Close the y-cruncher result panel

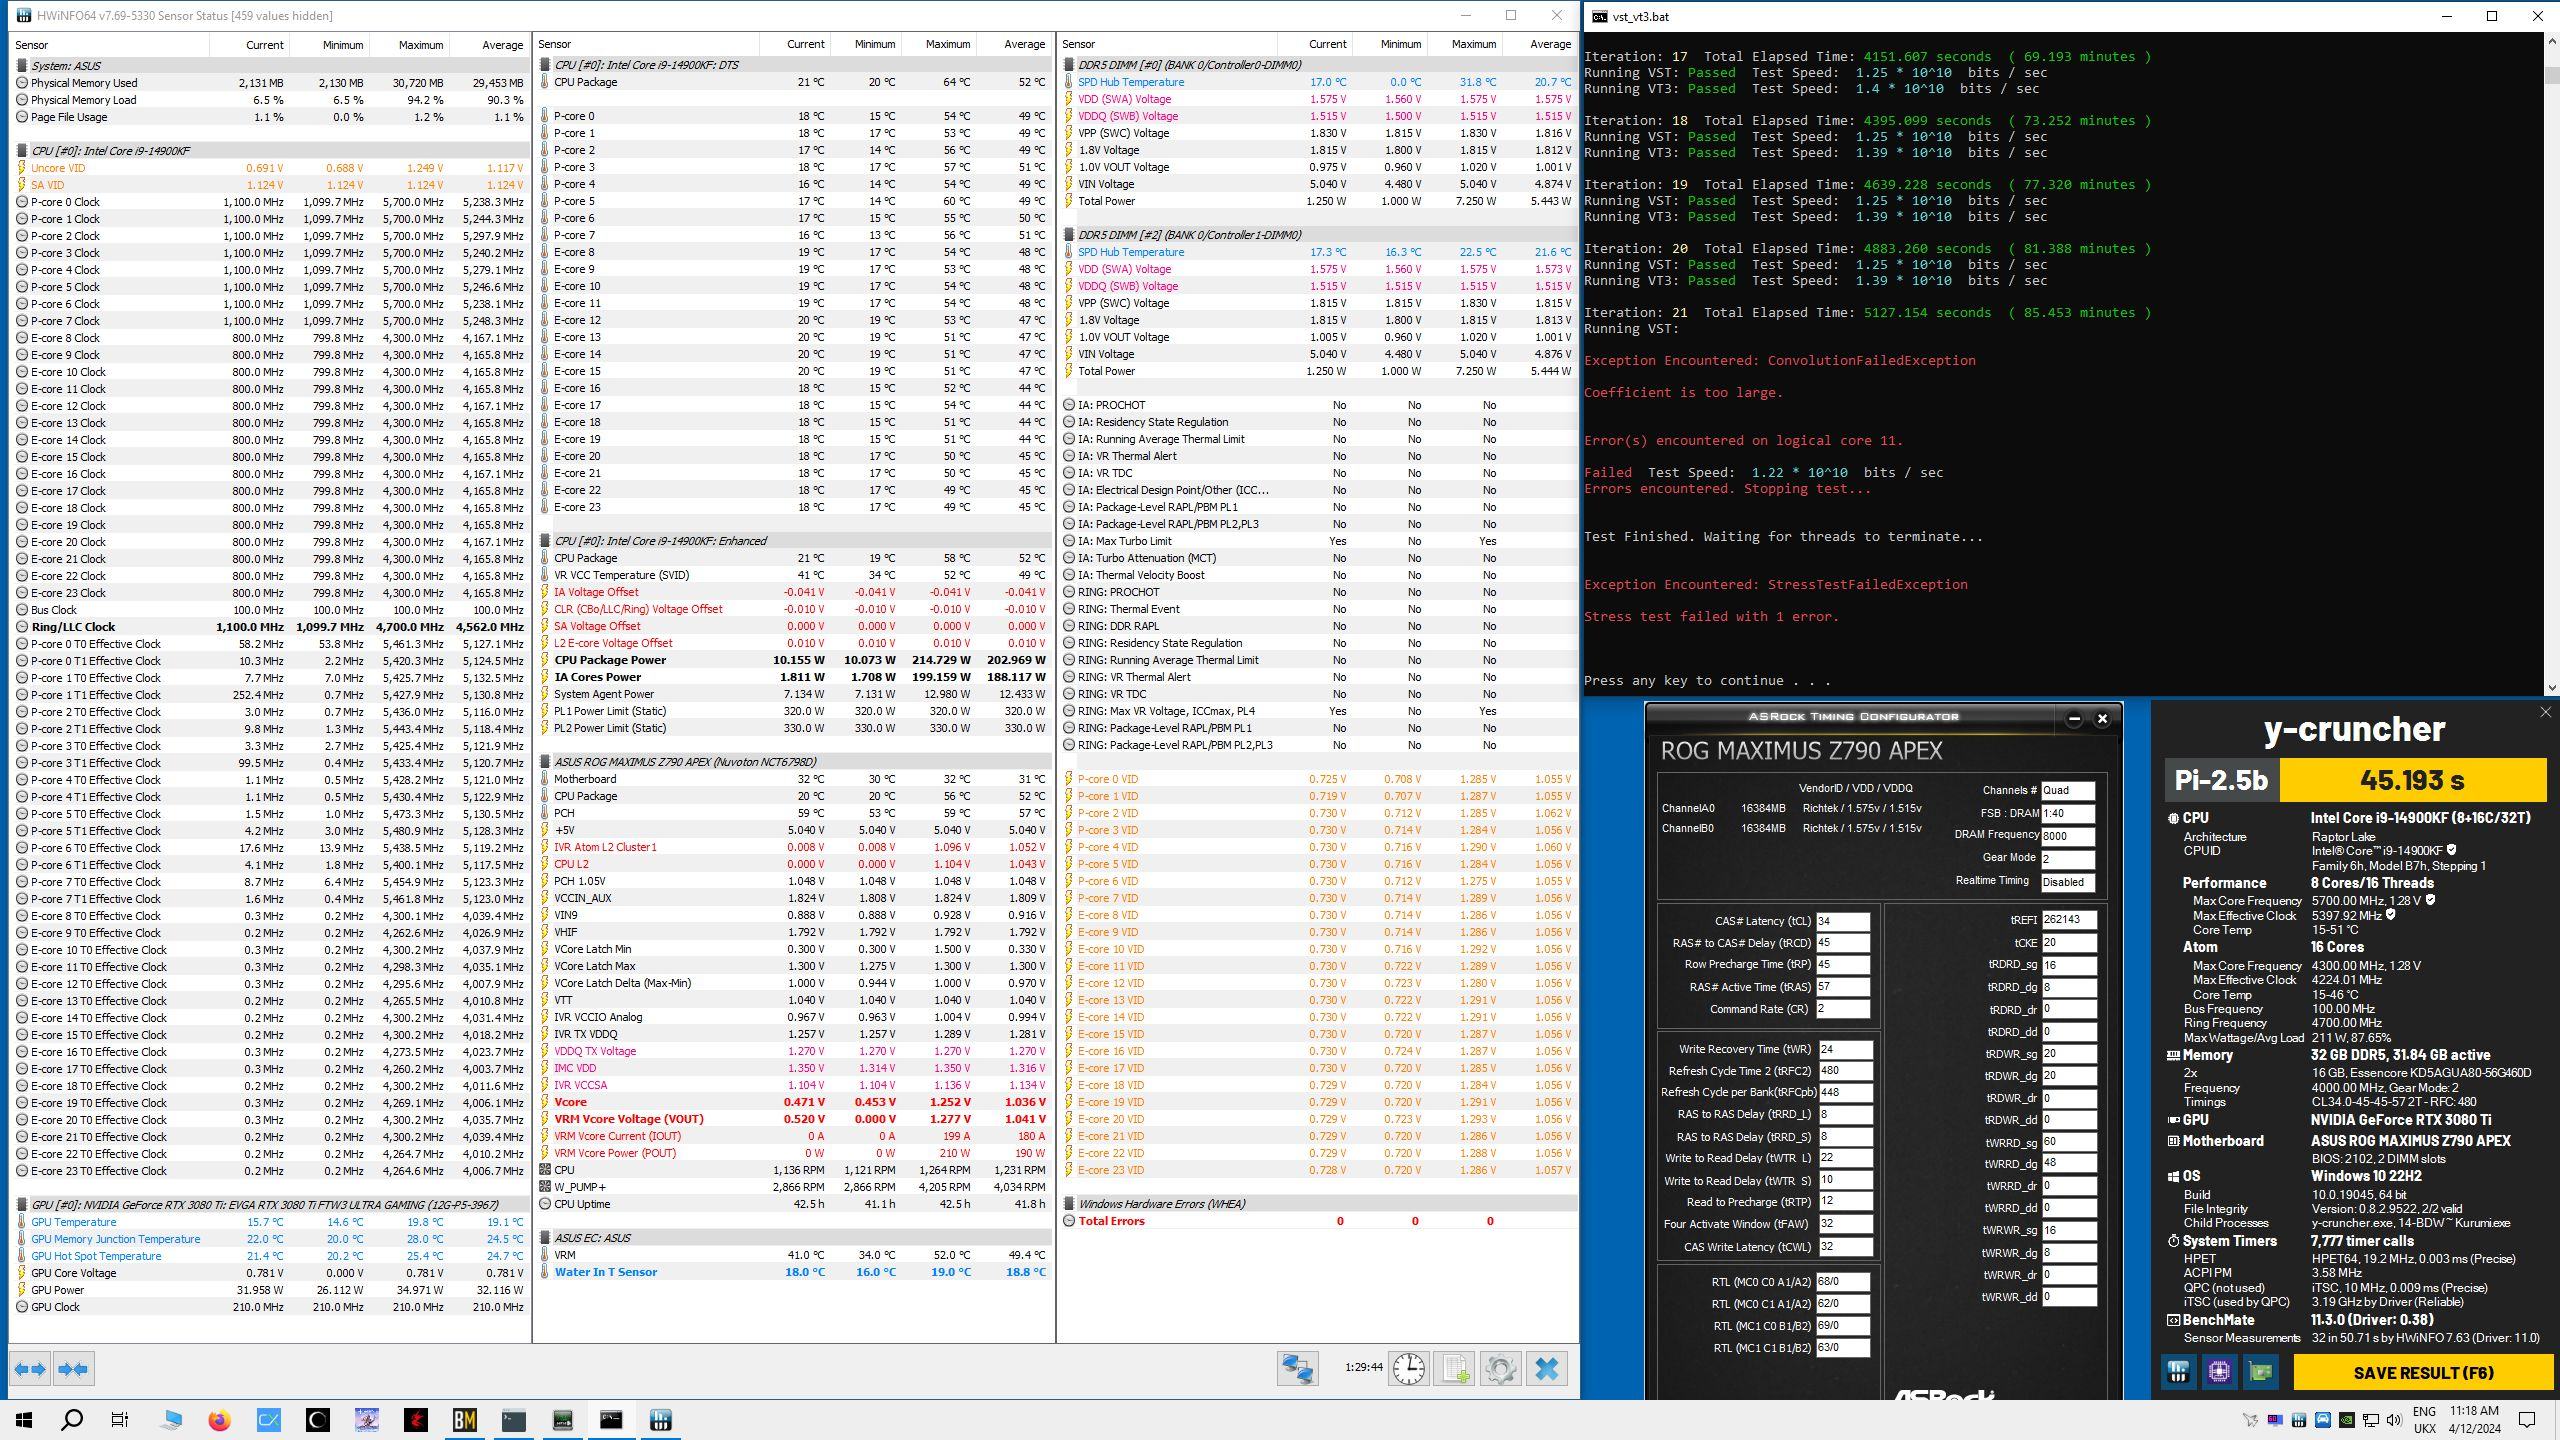click(x=2544, y=712)
